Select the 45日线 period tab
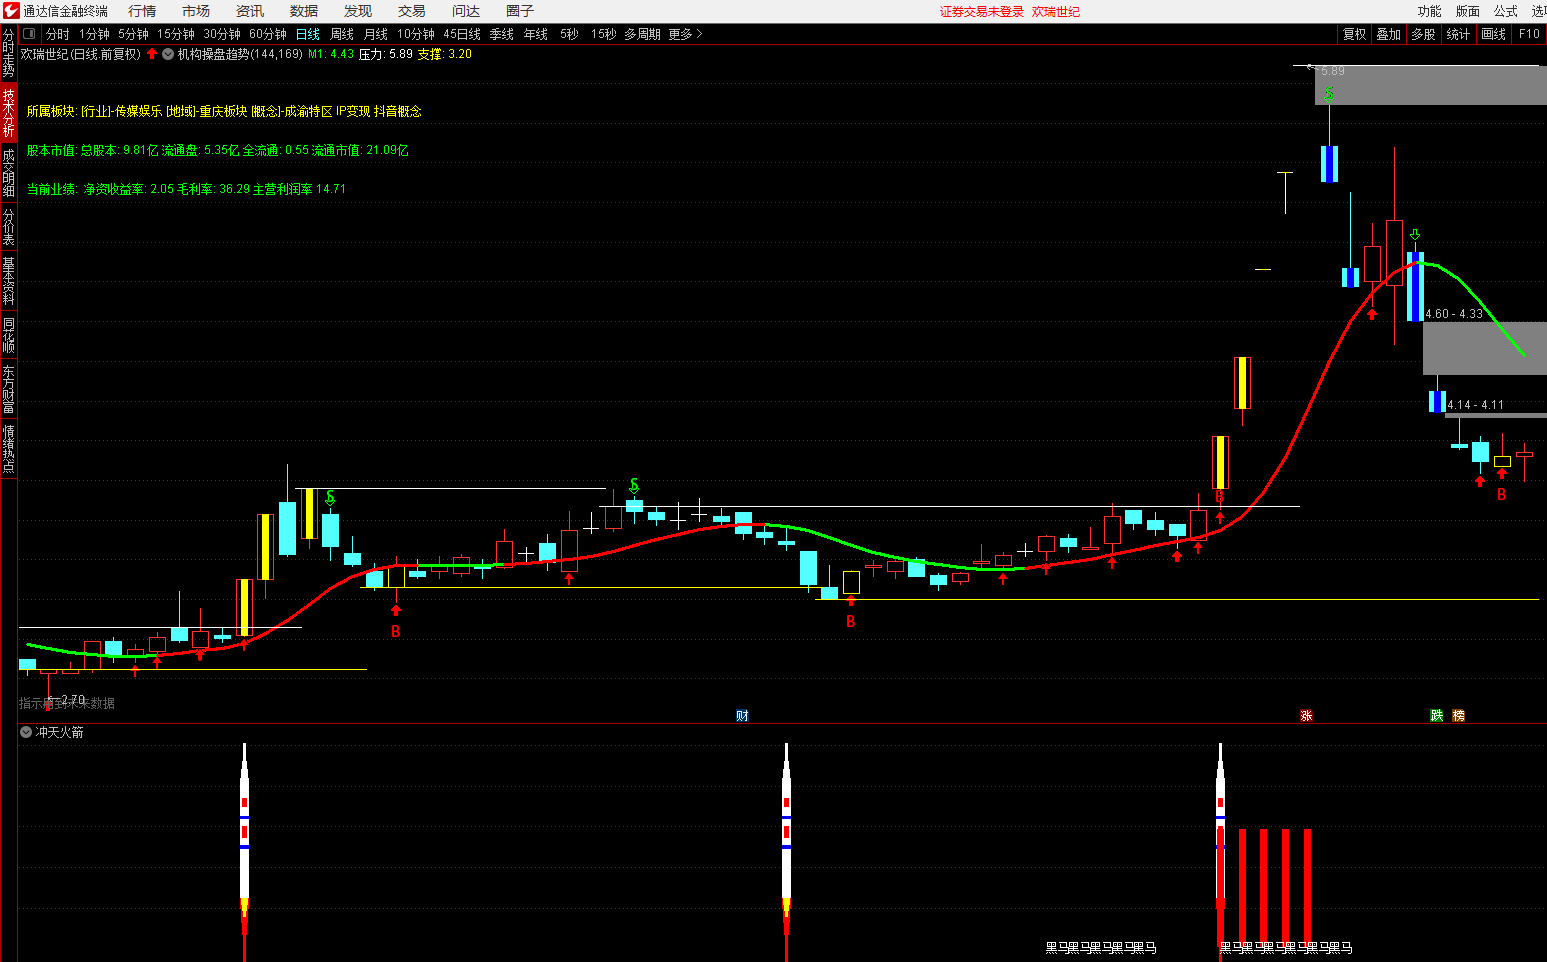The height and width of the screenshot is (962, 1547). click(x=462, y=34)
